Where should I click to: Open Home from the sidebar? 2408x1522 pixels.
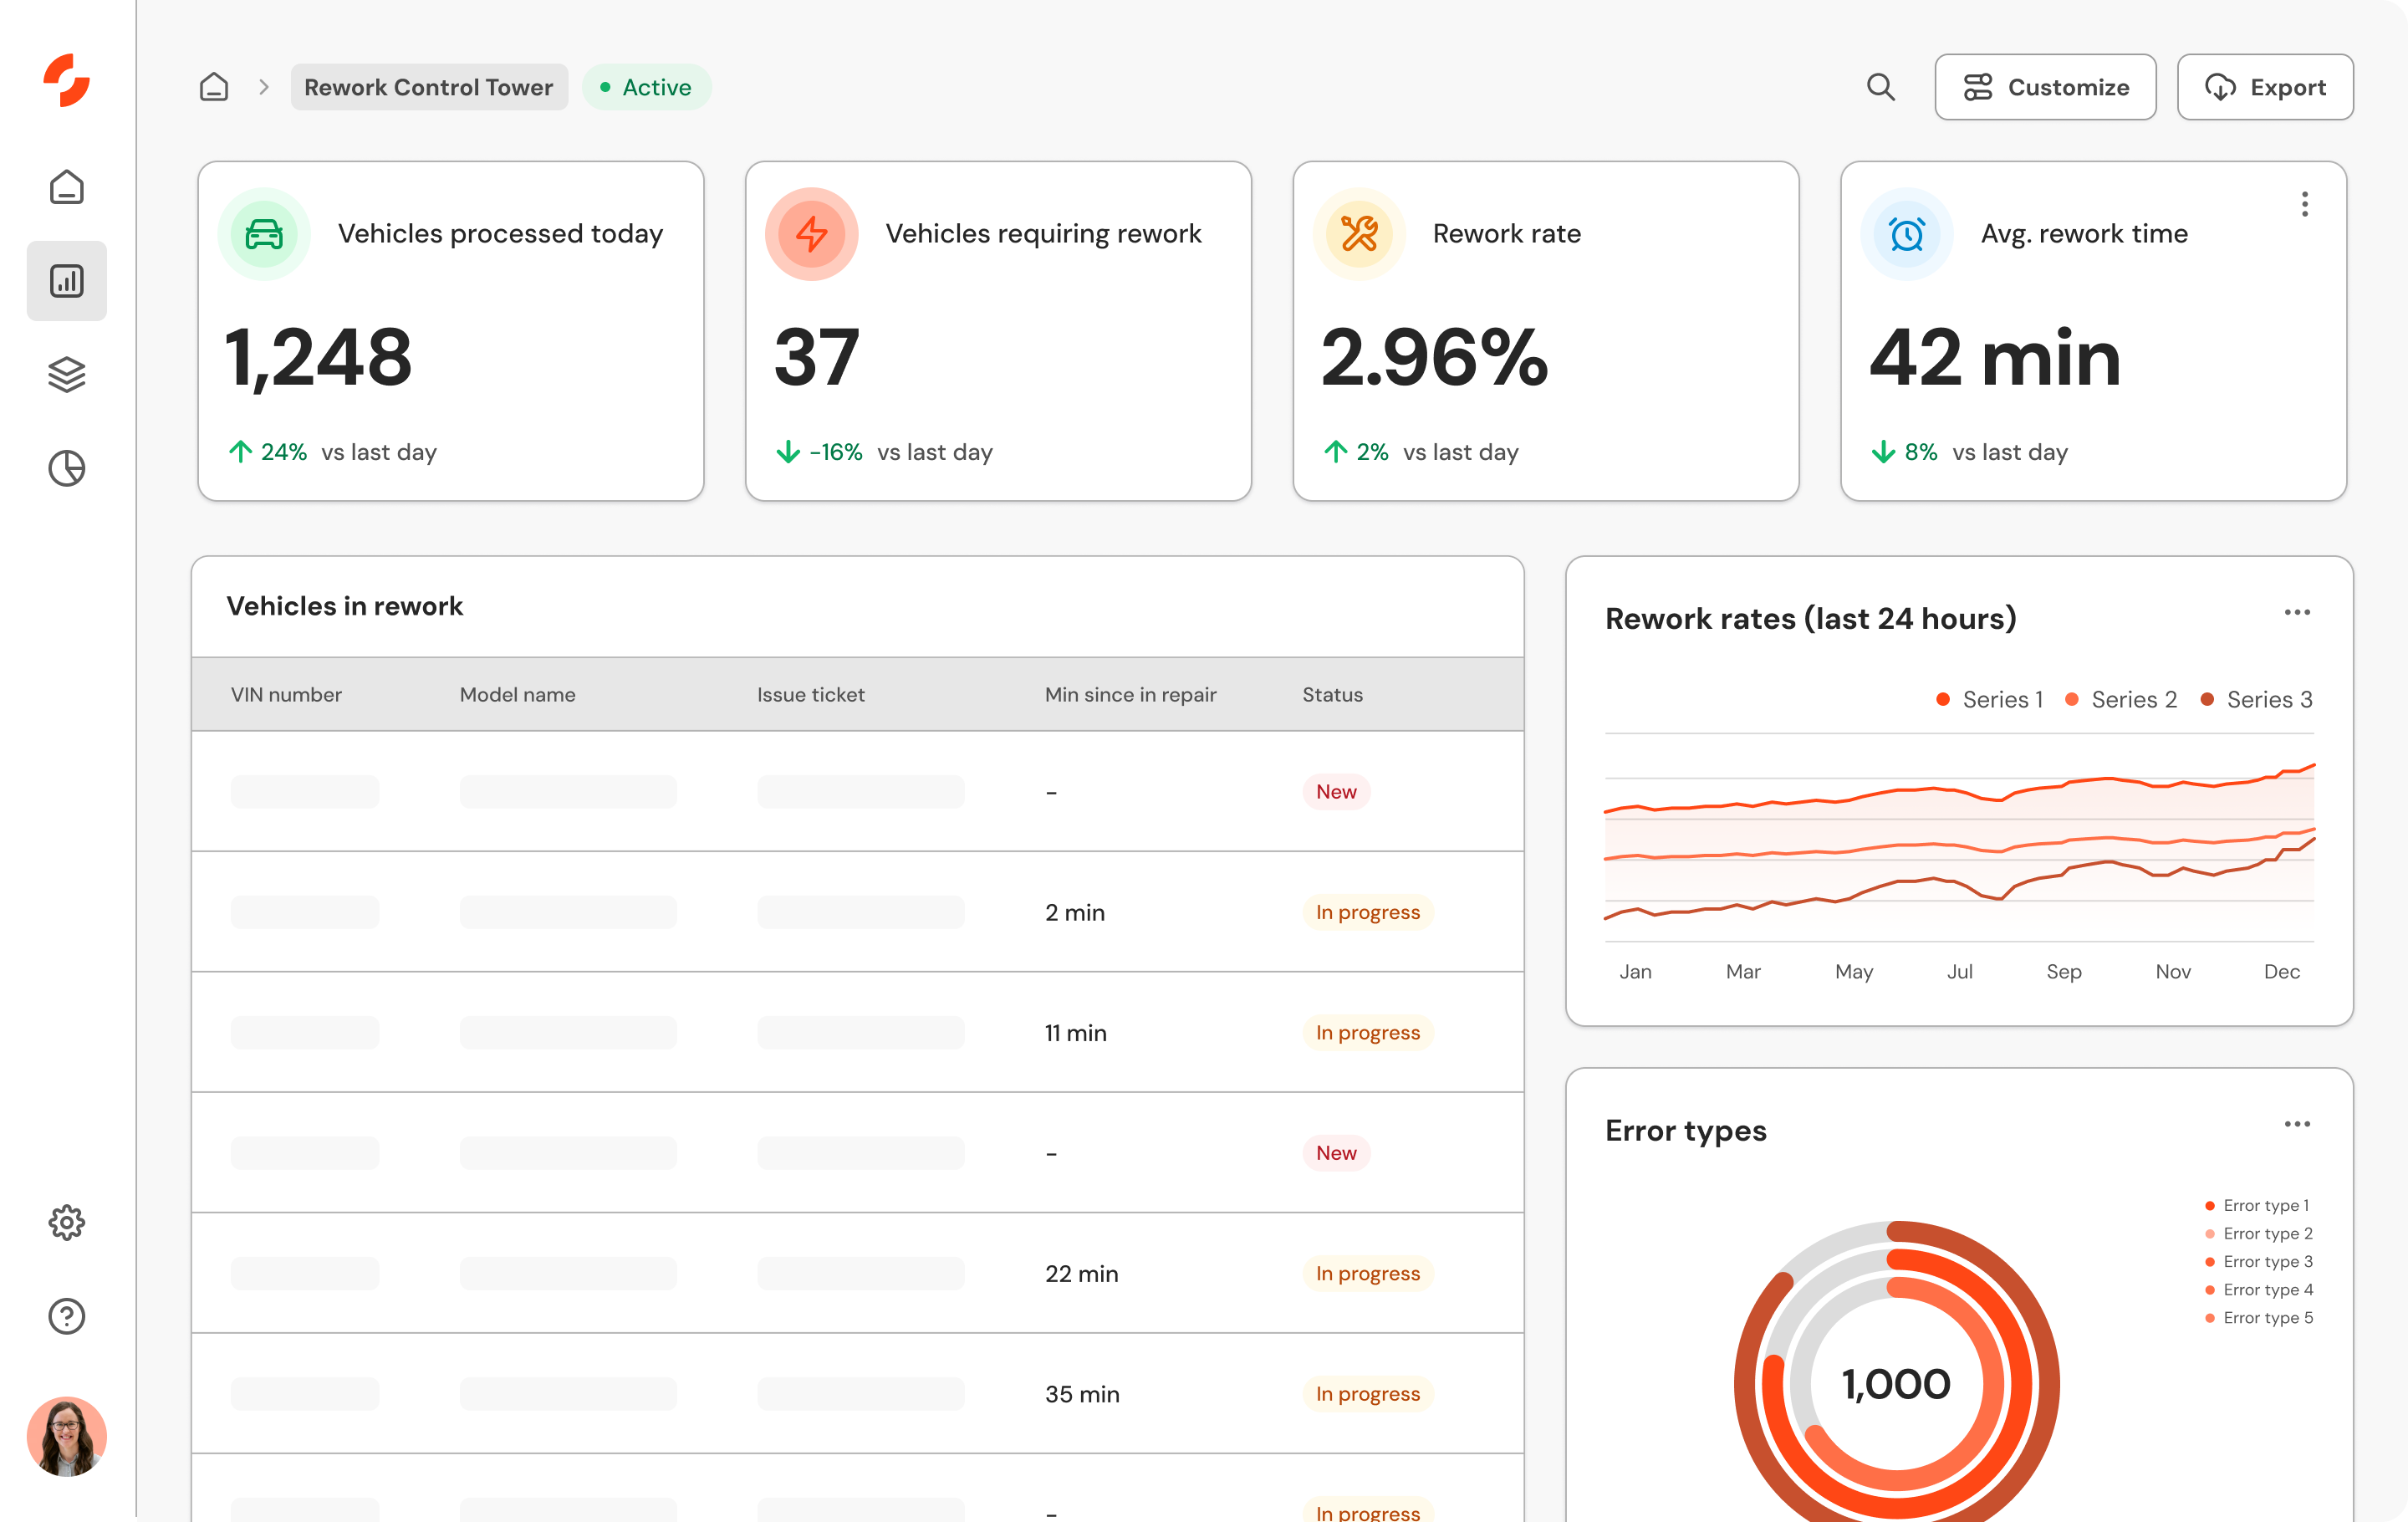coord(66,187)
